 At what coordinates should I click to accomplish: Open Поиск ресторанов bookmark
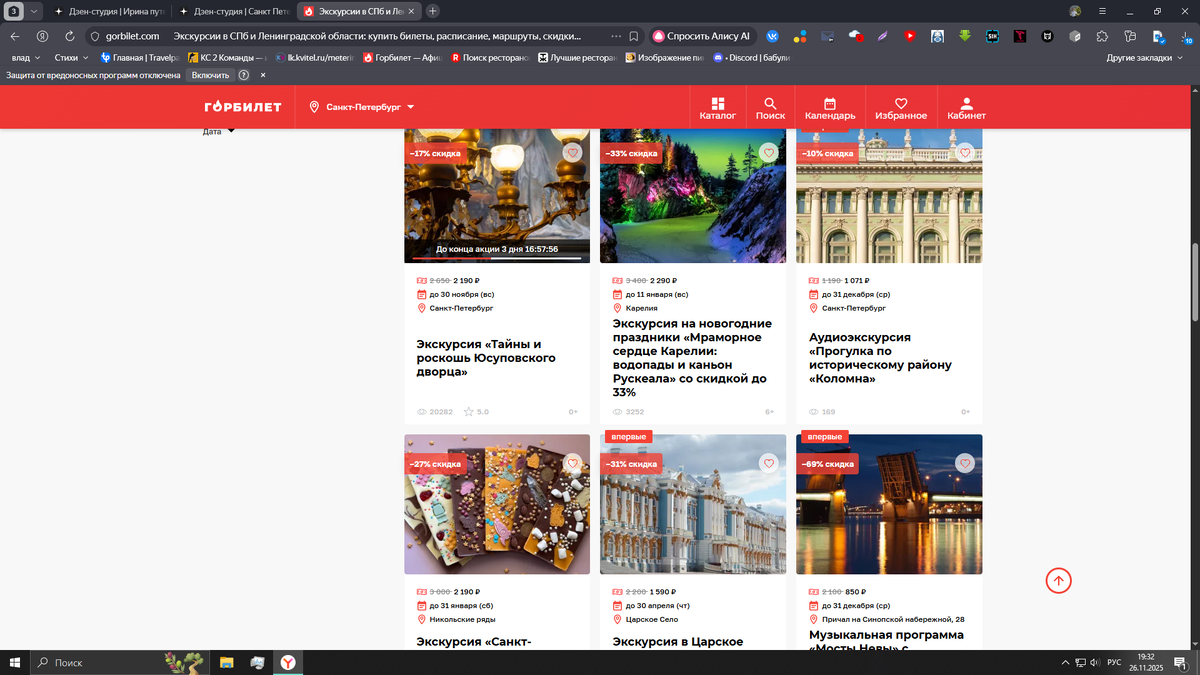tap(488, 58)
